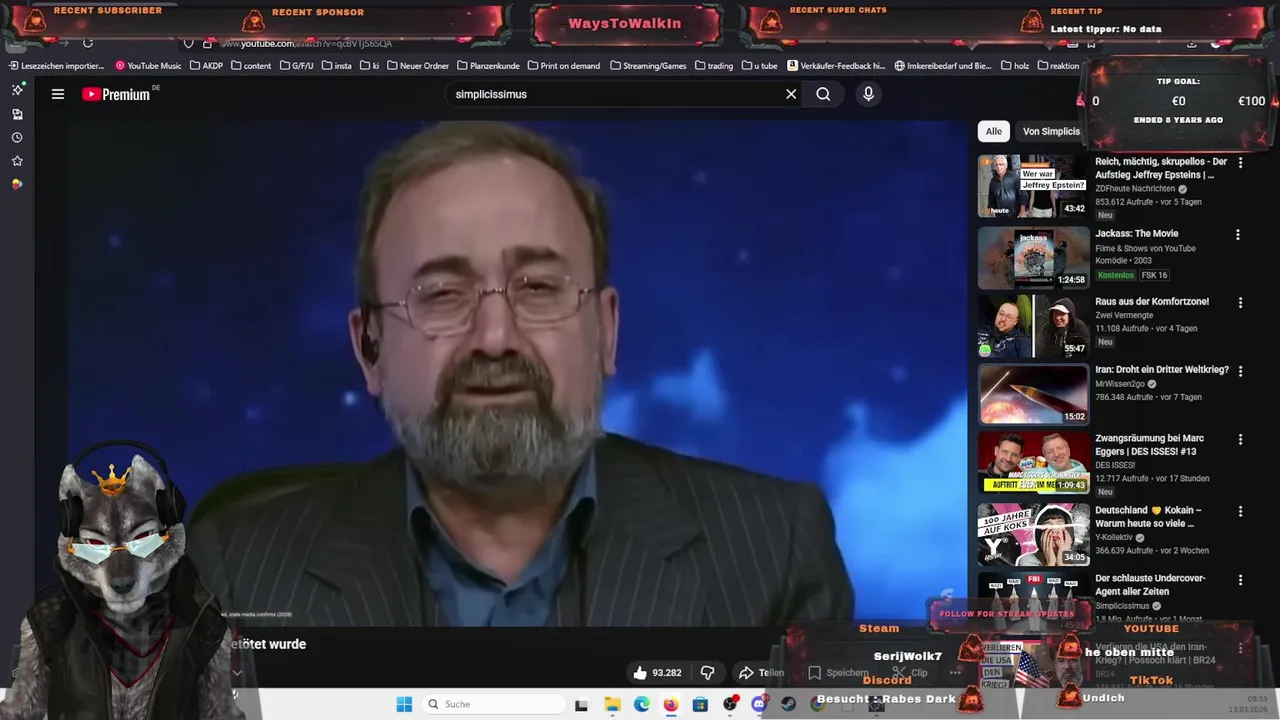This screenshot has height=720, width=1280.
Task: Open 'Deutschland Kokain' video title
Action: tap(1148, 516)
